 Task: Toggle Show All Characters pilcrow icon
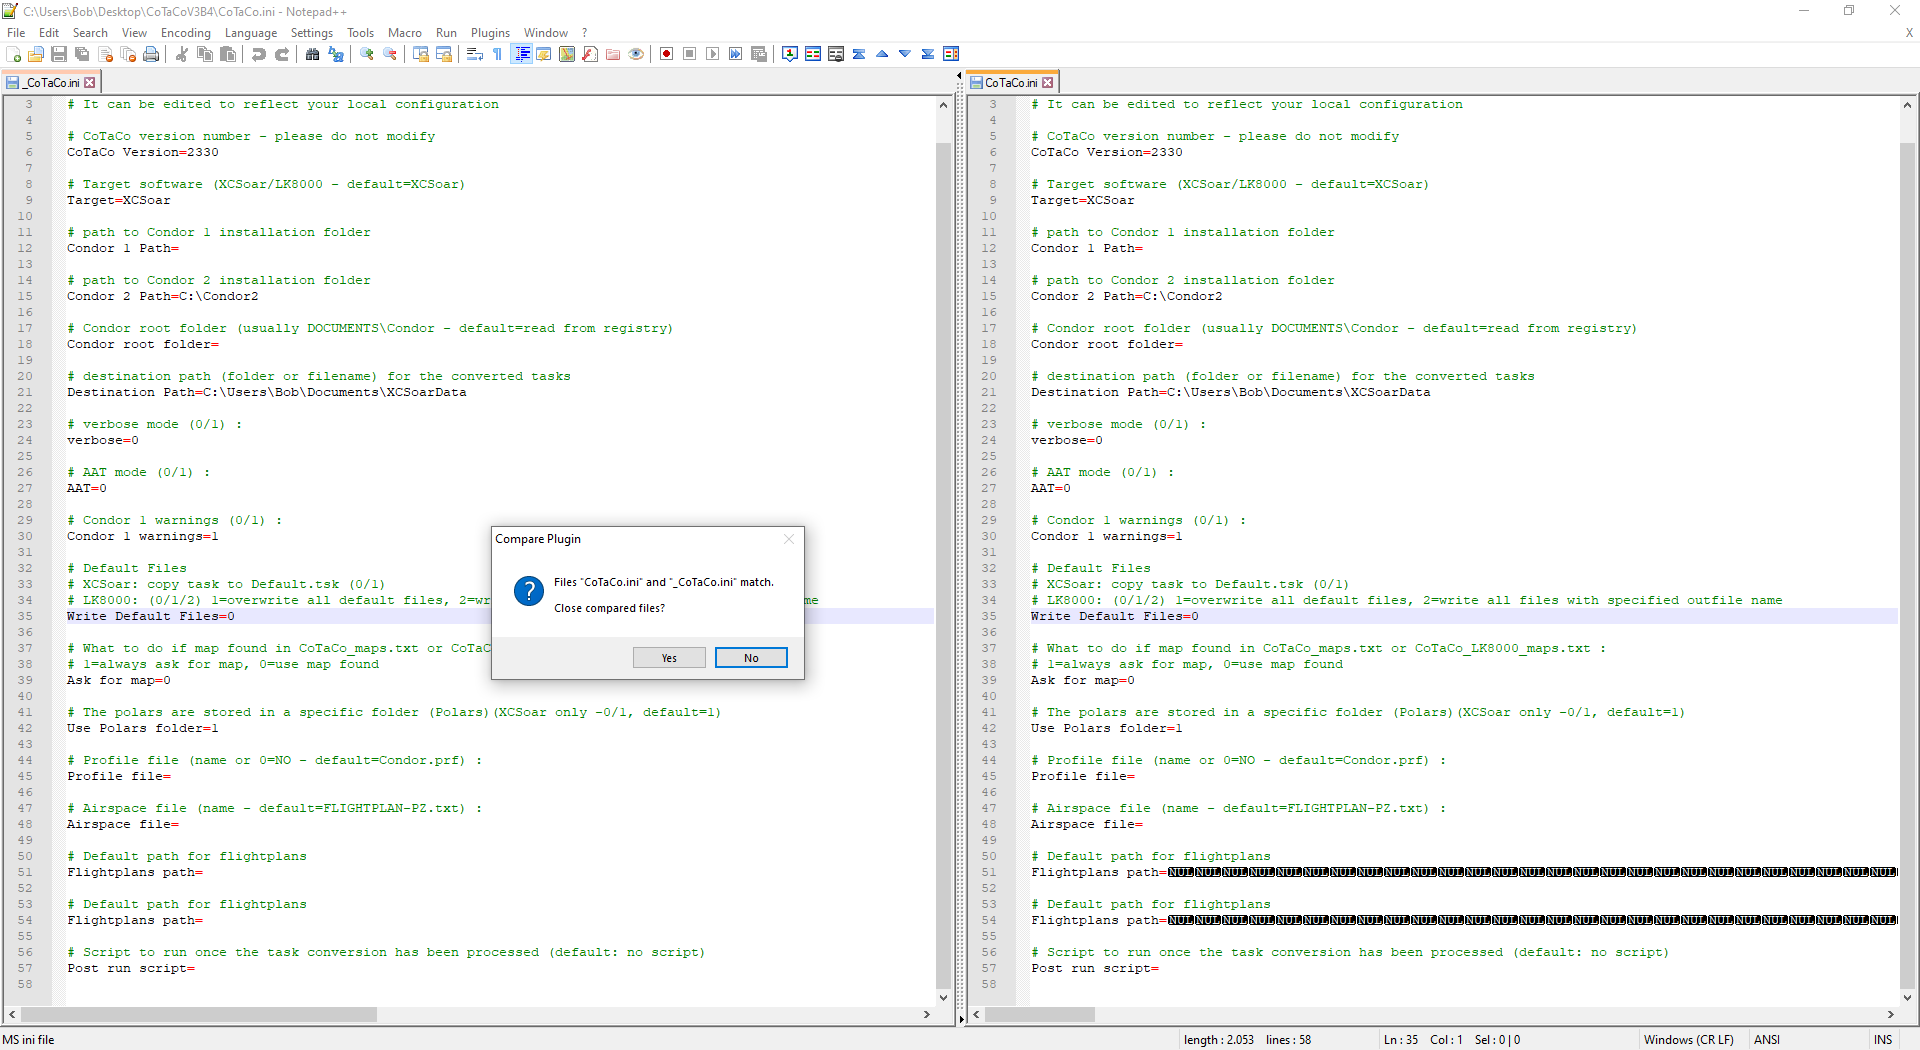[498, 54]
